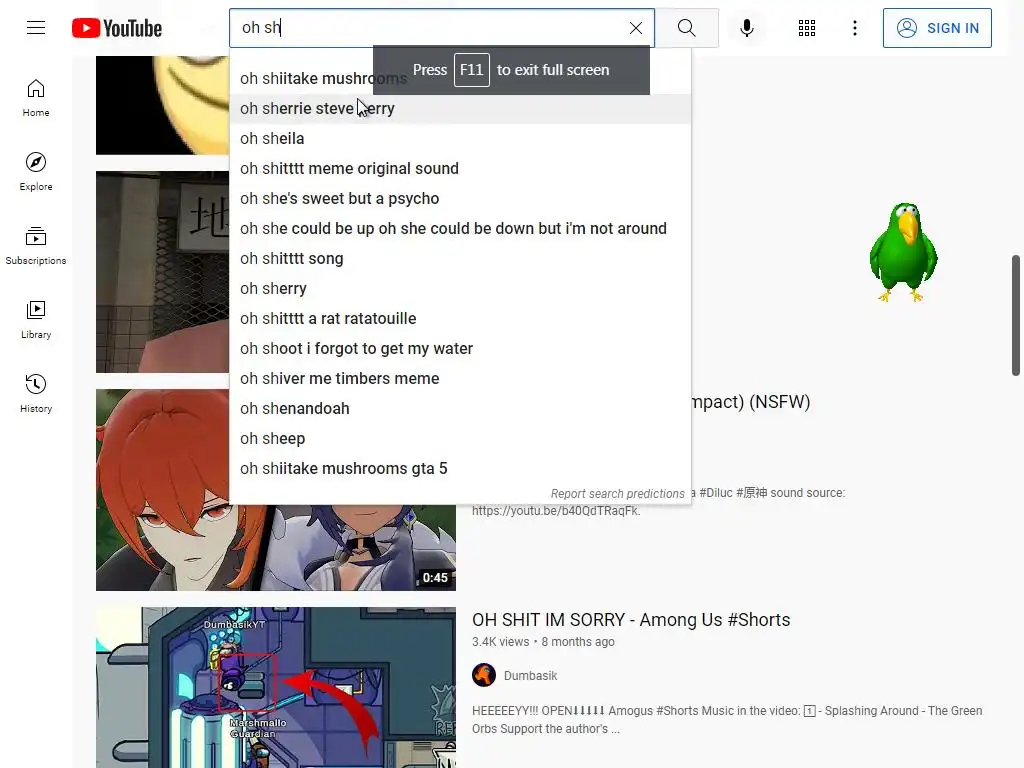Open the Dumbasik channel link
This screenshot has width=1024, height=768.
point(530,676)
